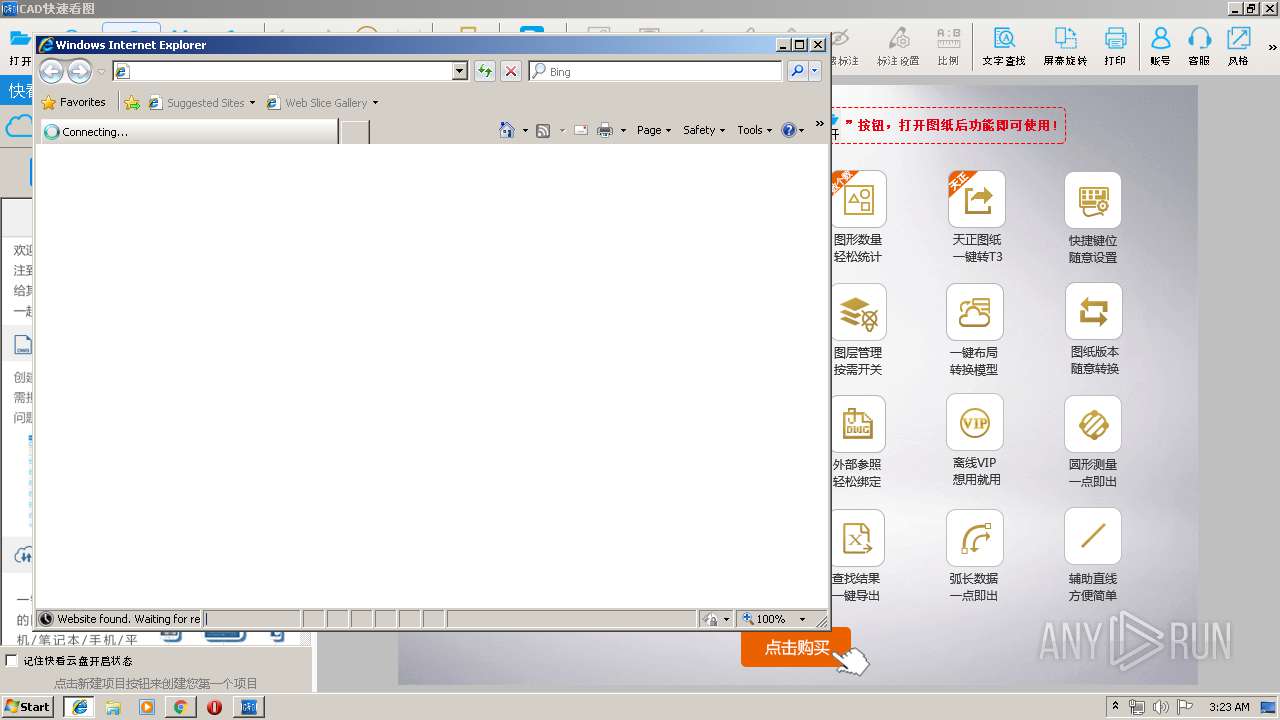Select the 比例 scale tool
1280x720 pixels.
(948, 46)
